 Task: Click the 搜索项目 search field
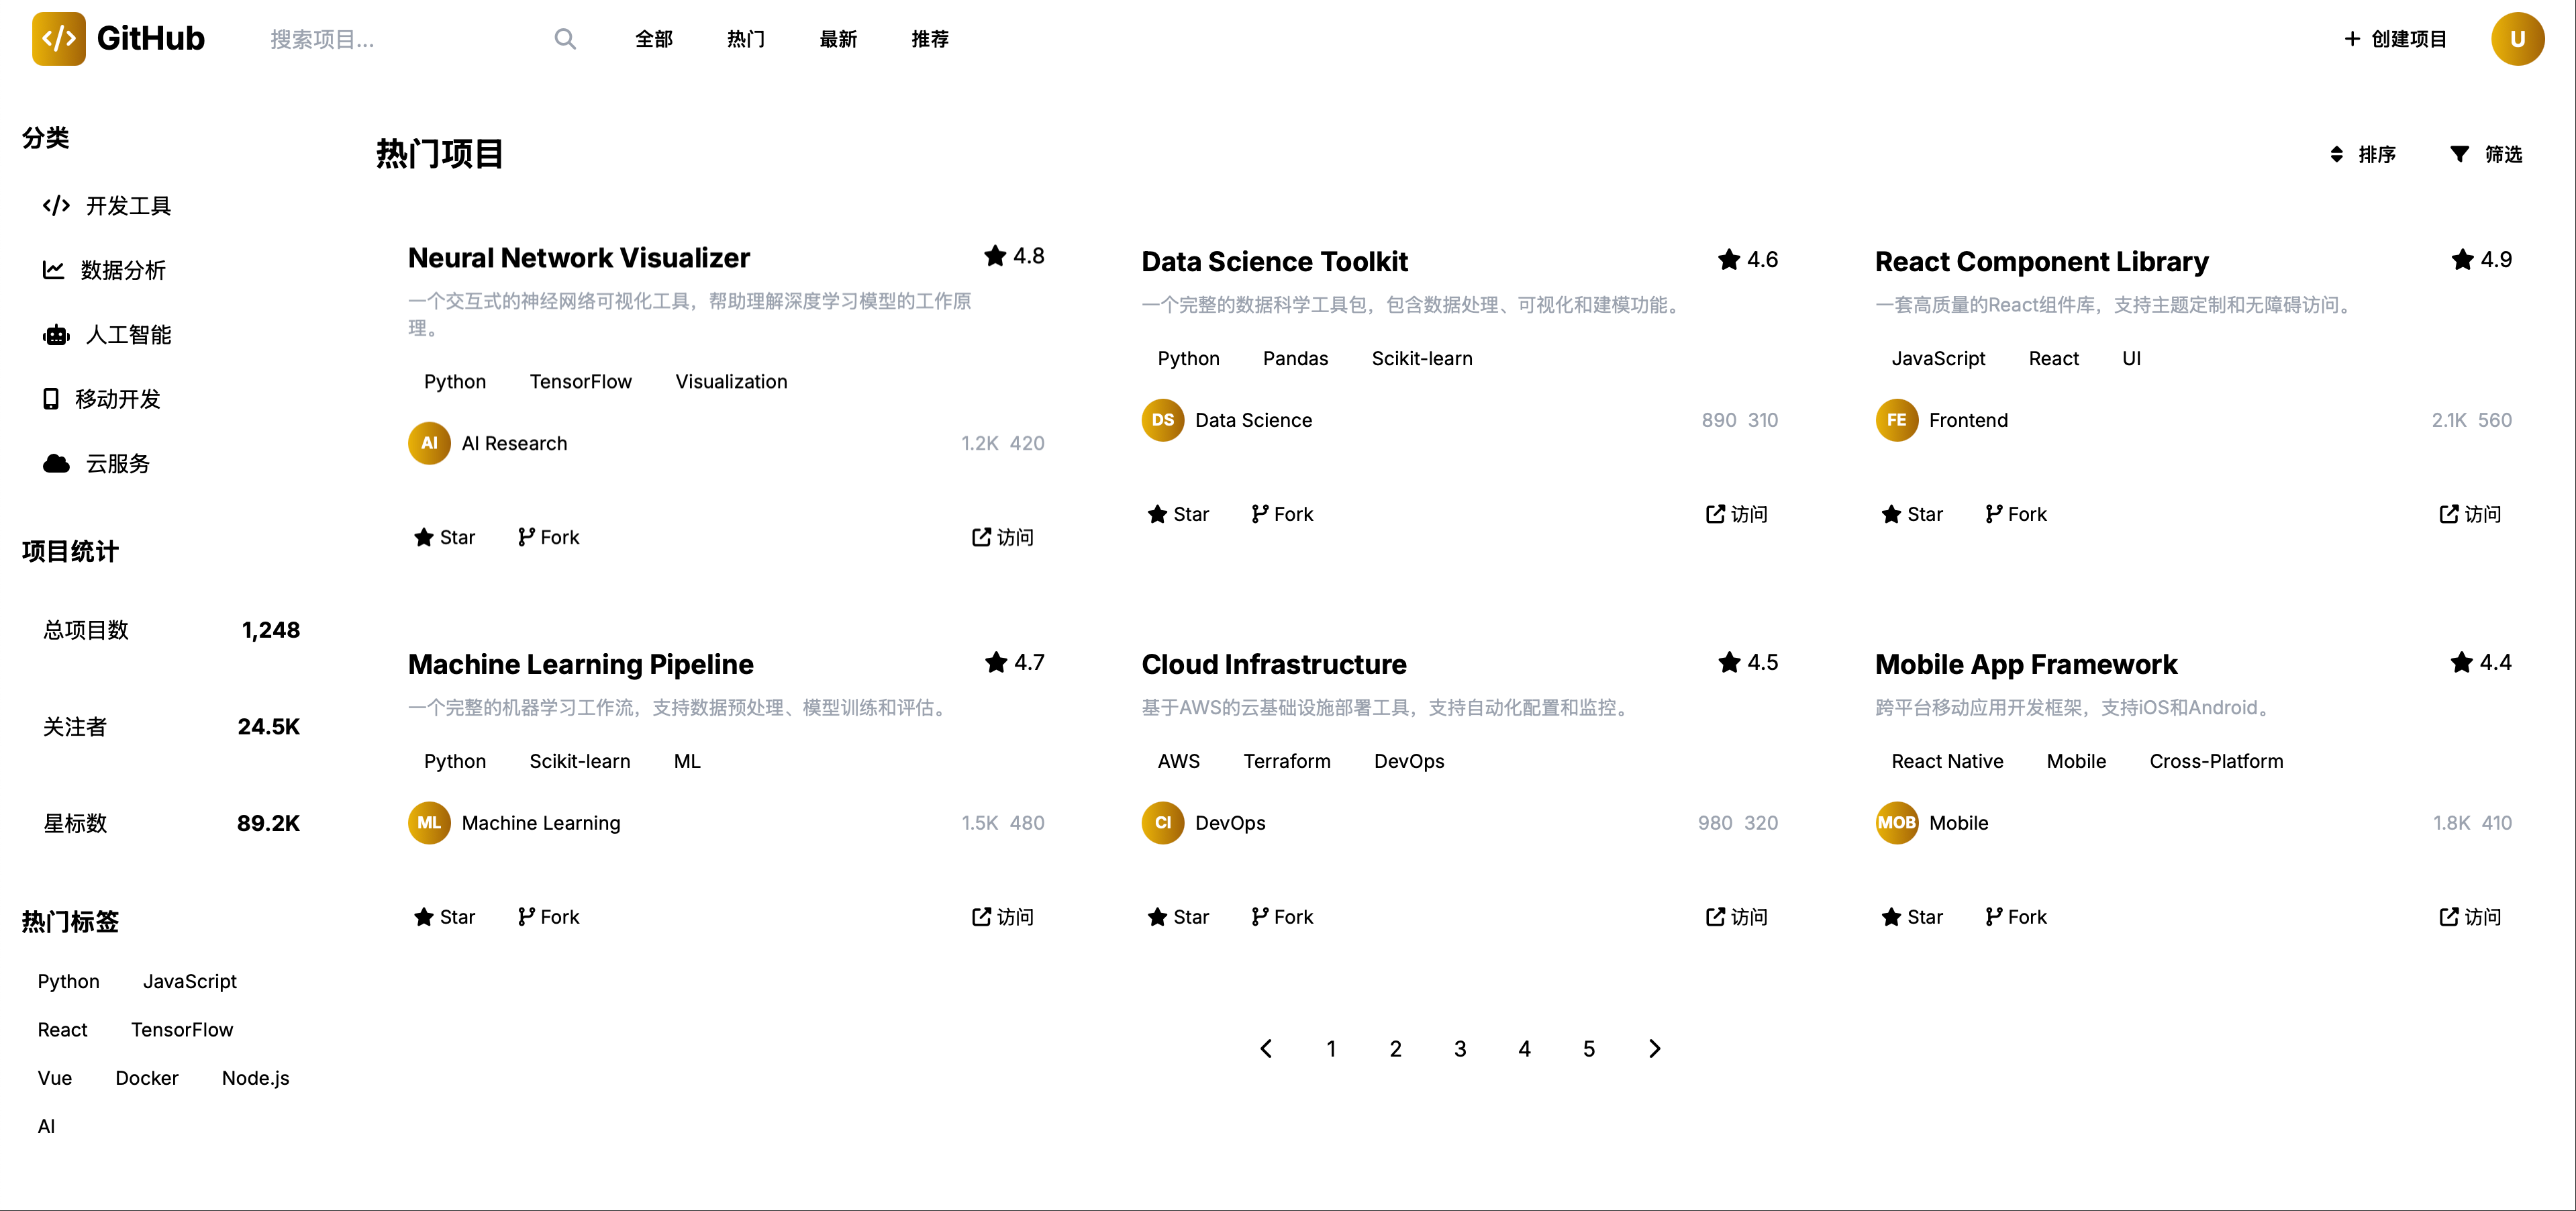tap(400, 39)
